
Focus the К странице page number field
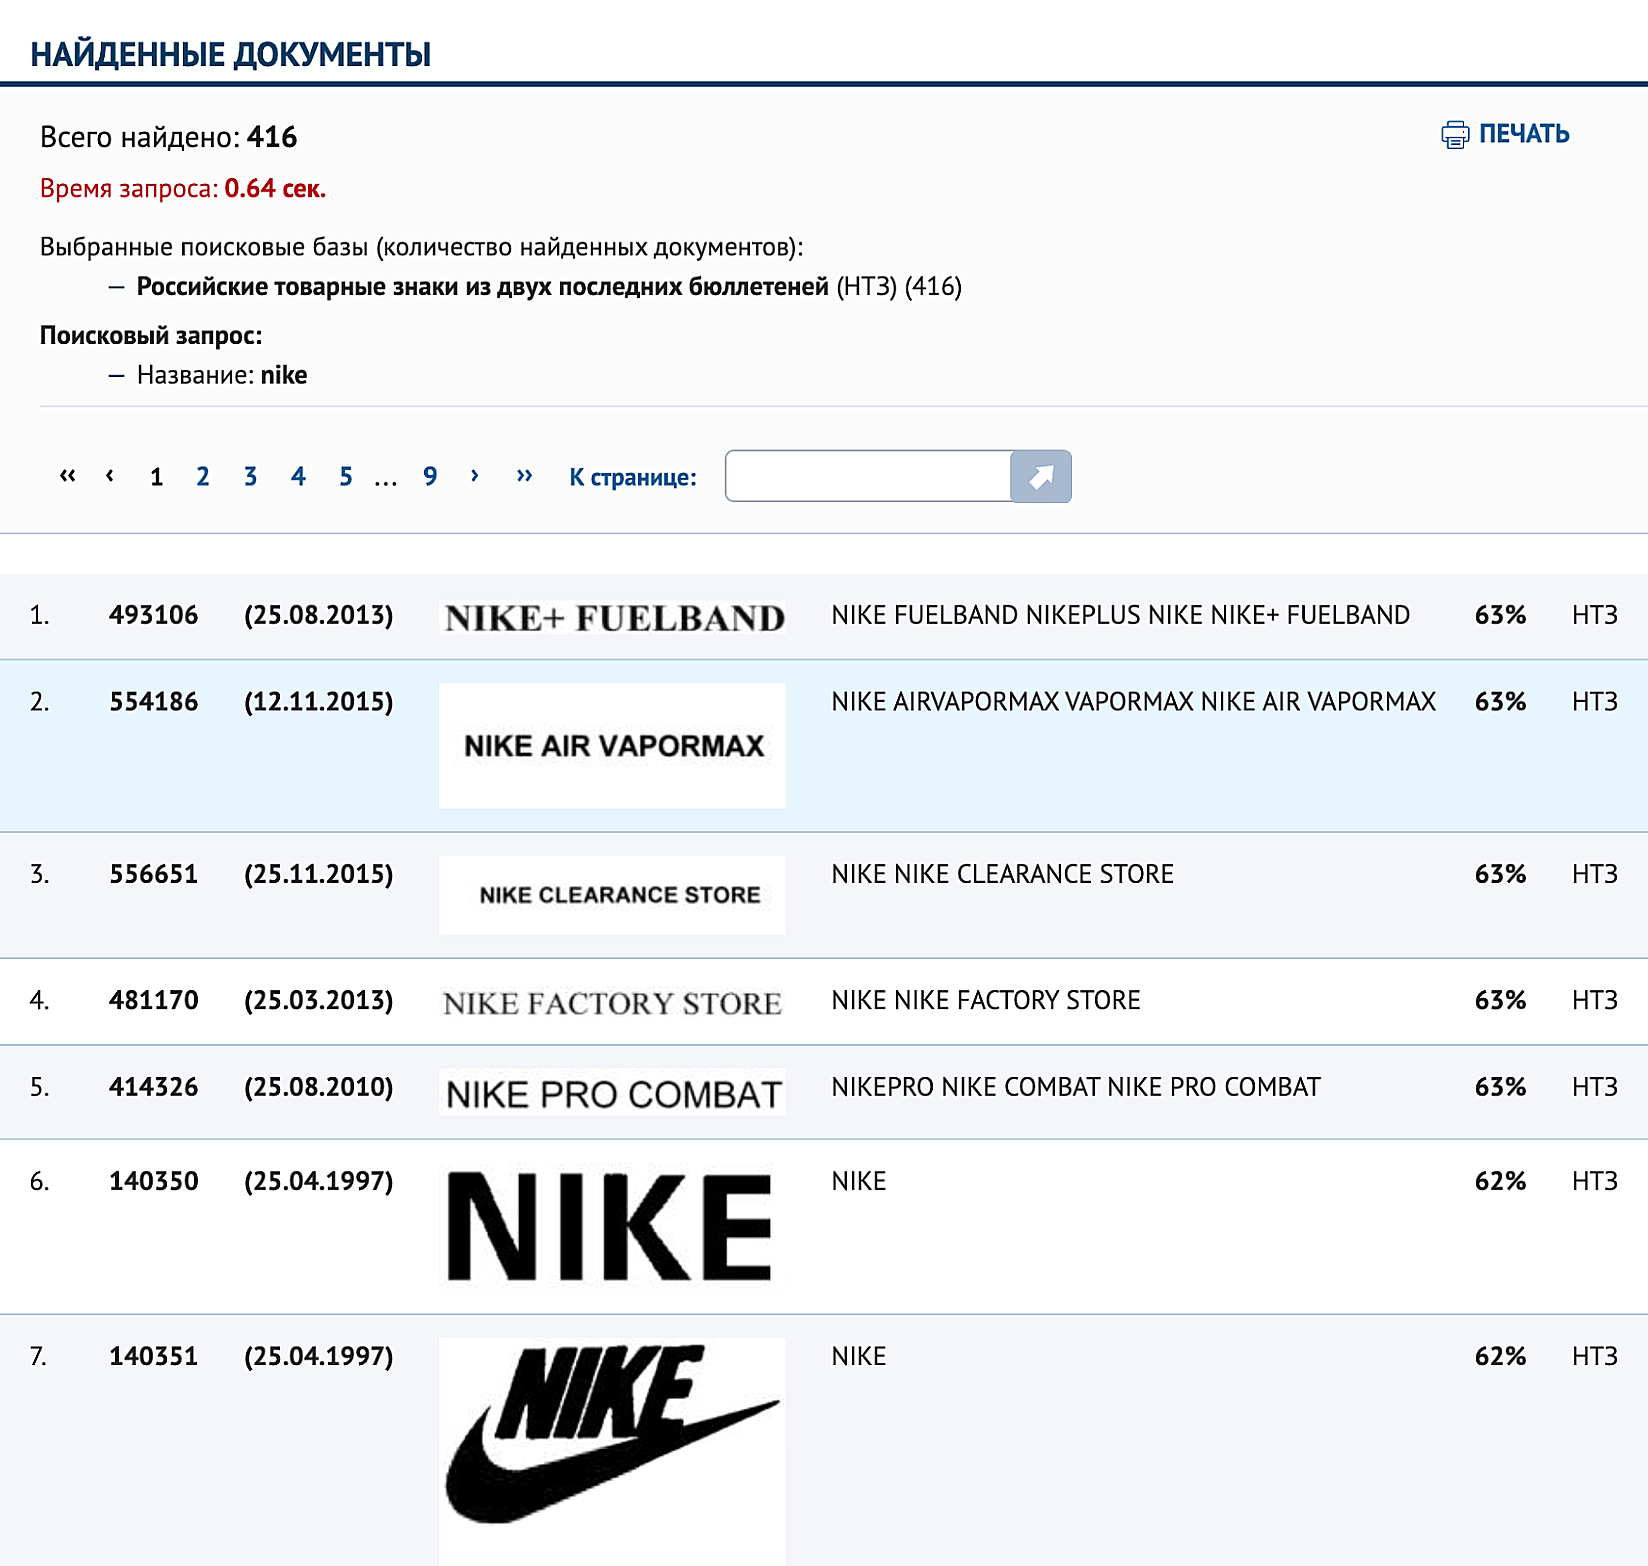[x=868, y=476]
